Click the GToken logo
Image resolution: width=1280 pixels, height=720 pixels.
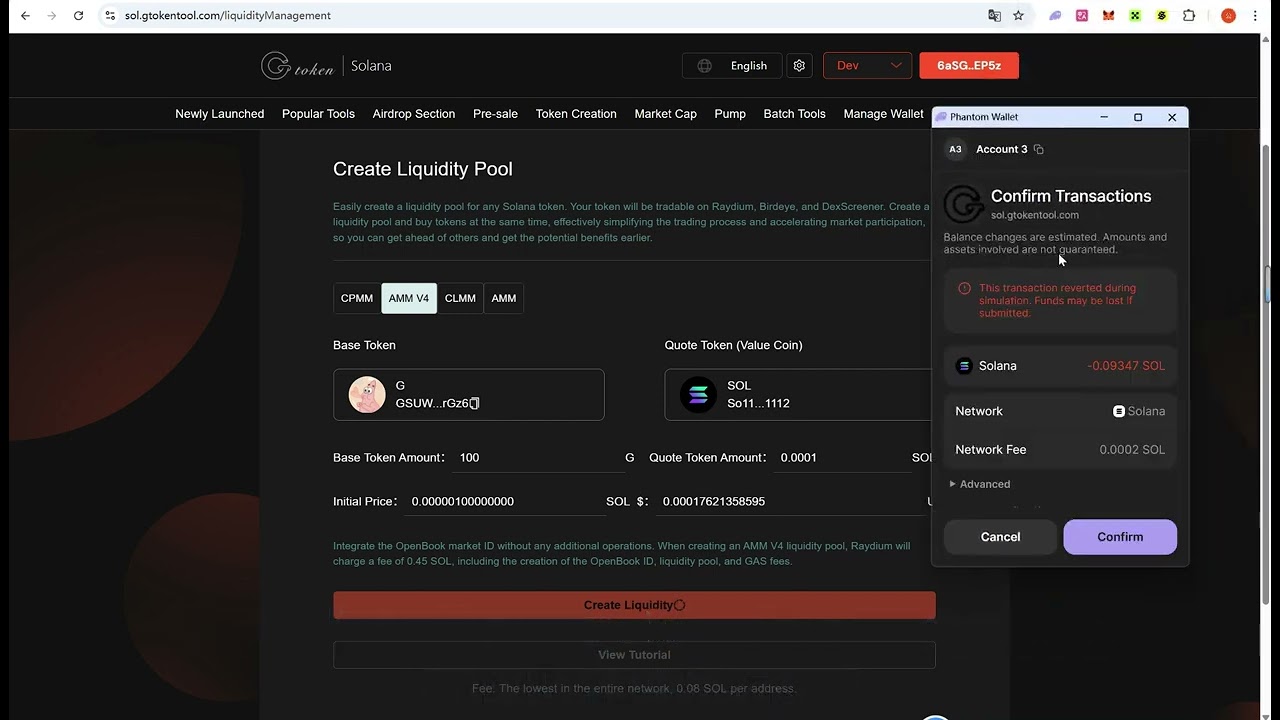click(x=298, y=65)
